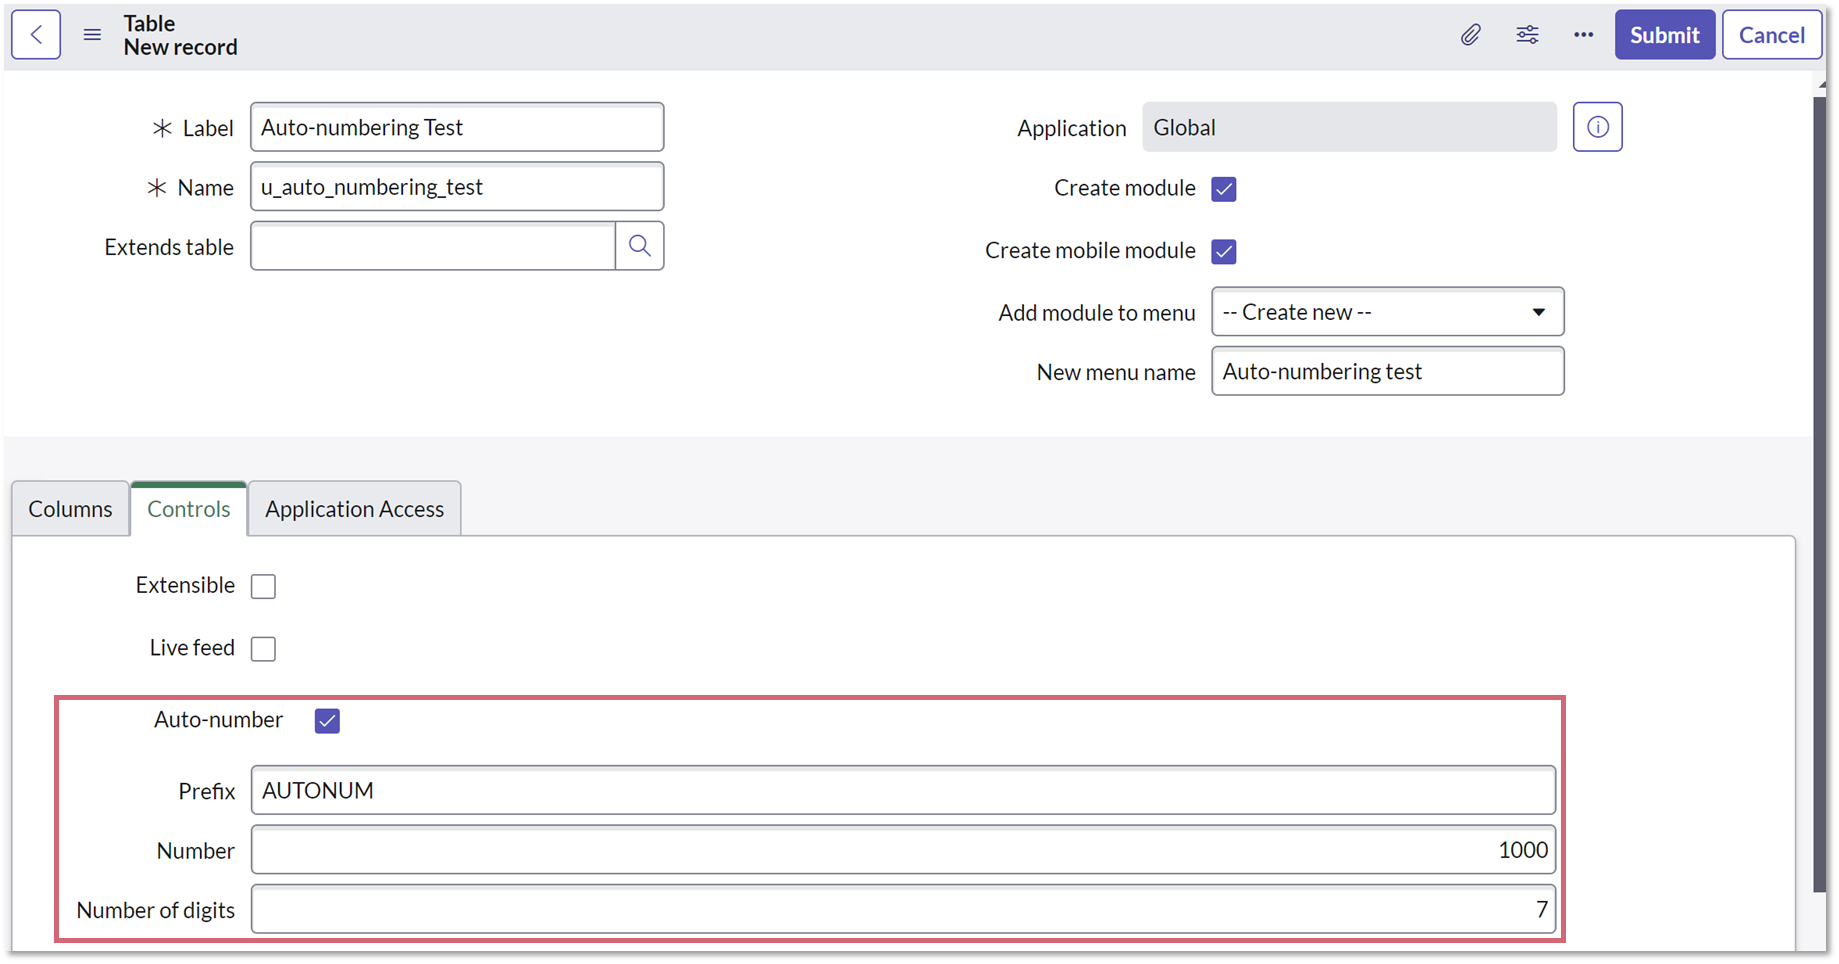Screen dimensions: 1839x964
Task: Open the ellipsis more options menu
Action: click(1583, 34)
